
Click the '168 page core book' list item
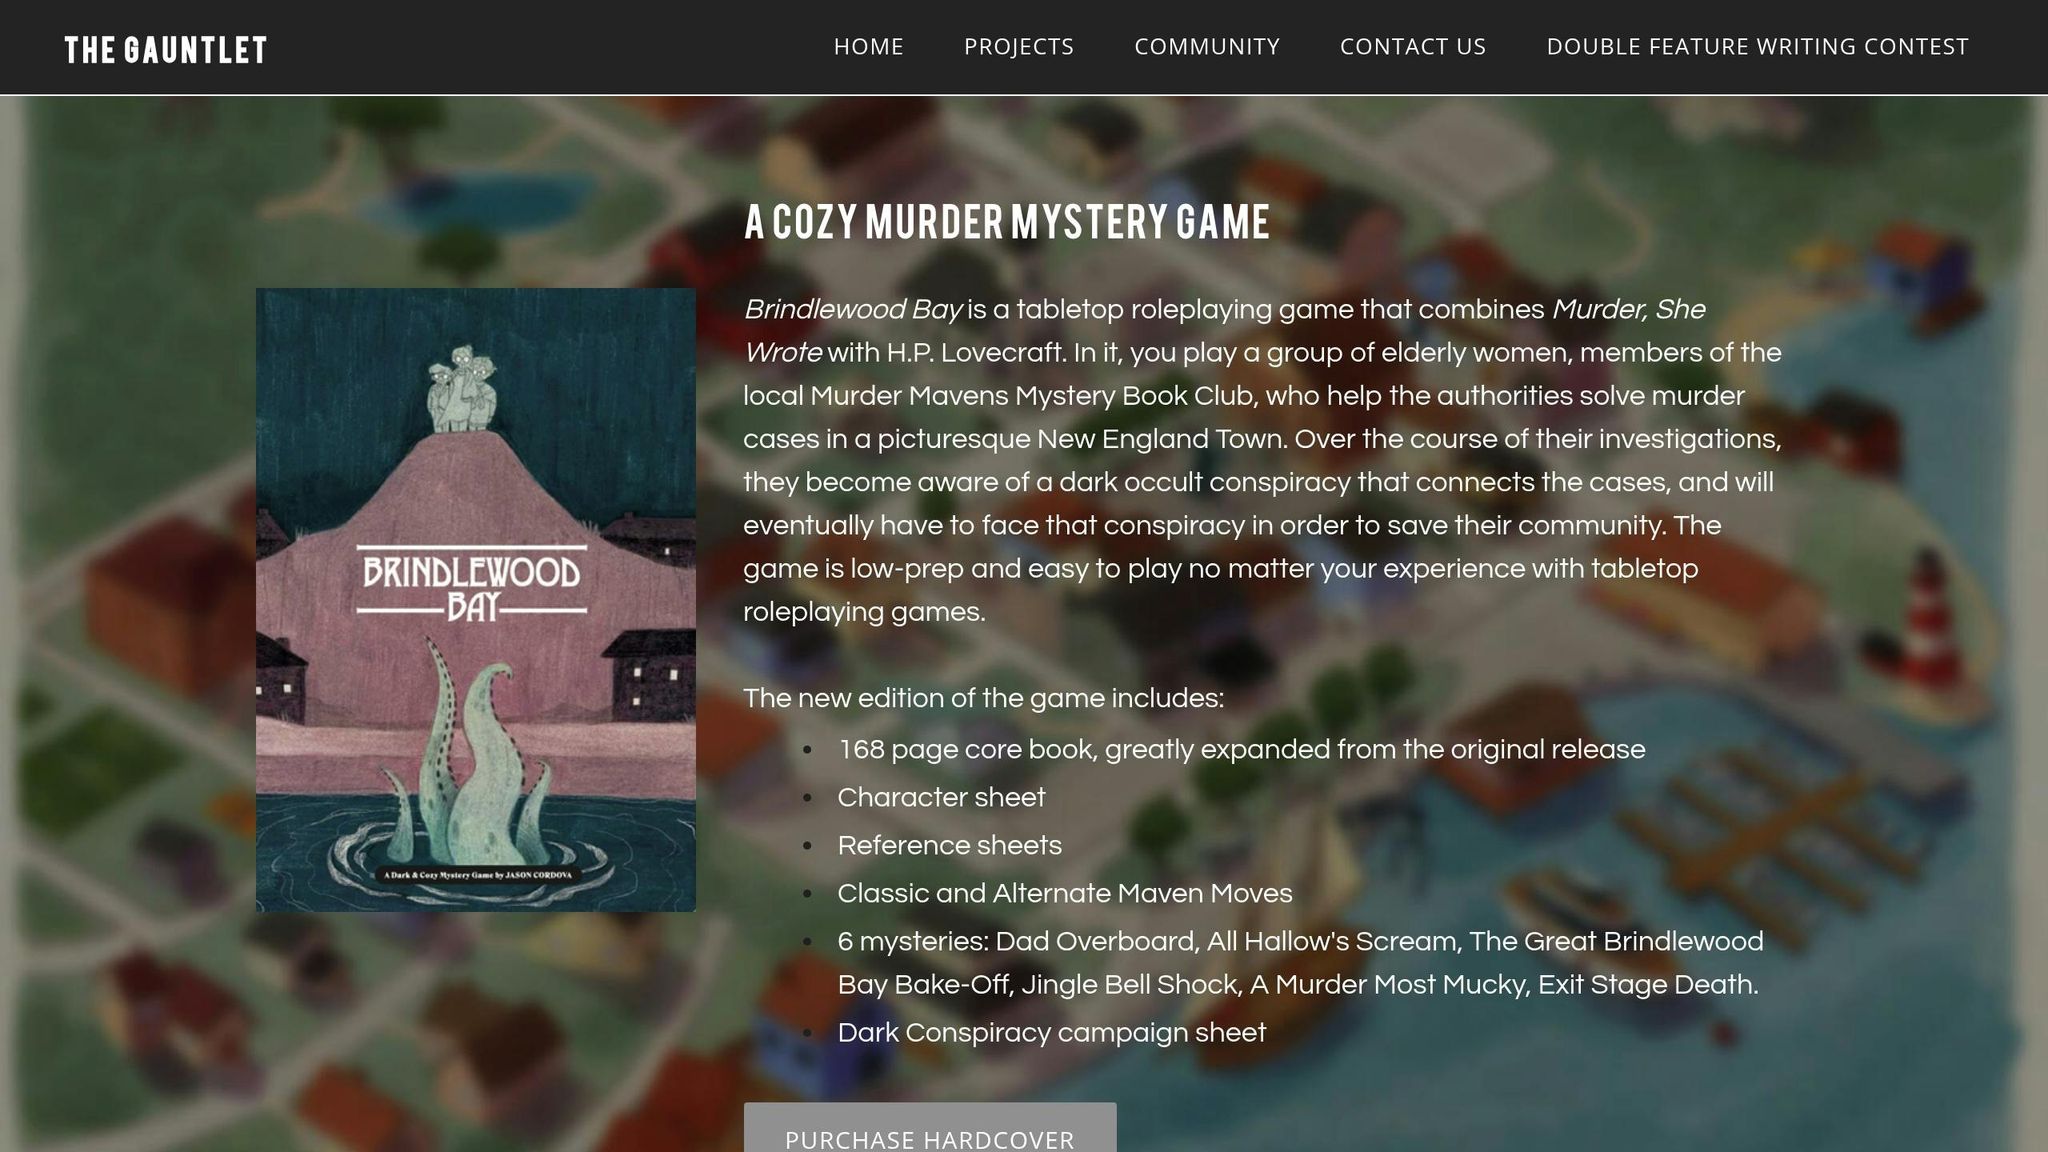point(1241,749)
